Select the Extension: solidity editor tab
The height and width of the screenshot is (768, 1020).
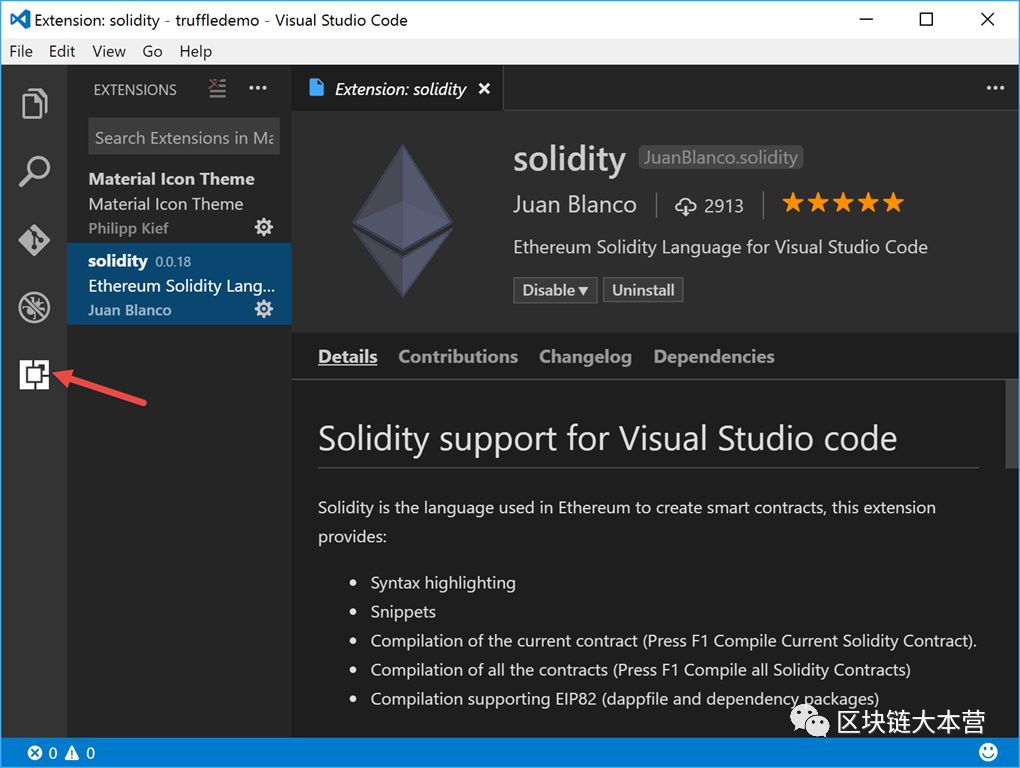click(397, 88)
